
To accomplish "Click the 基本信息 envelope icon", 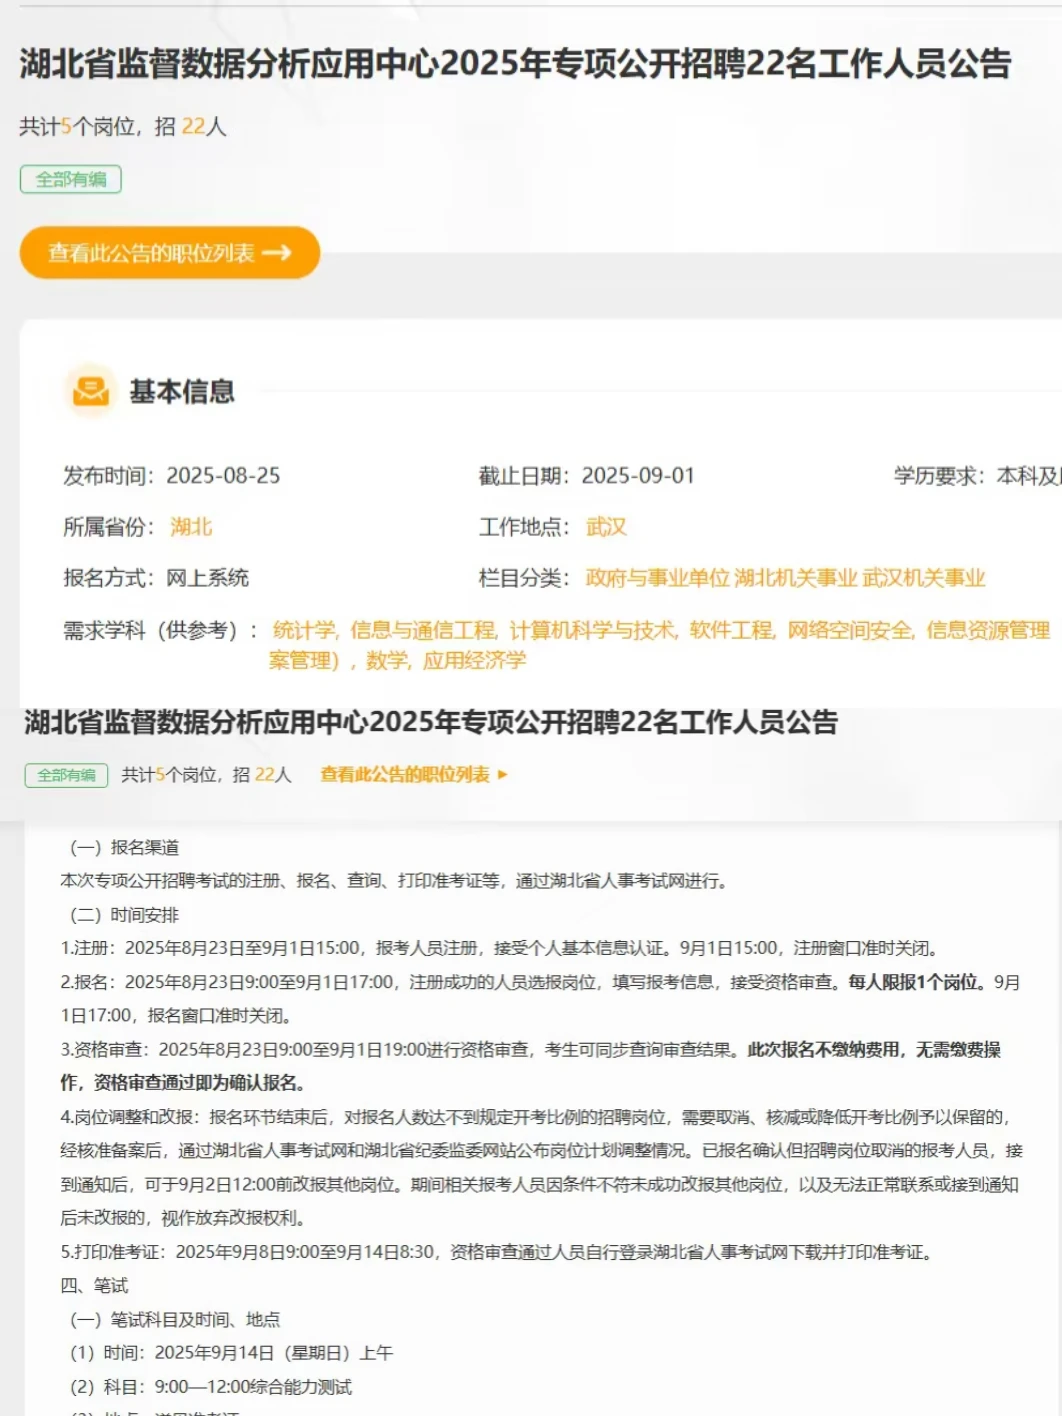I will point(91,391).
